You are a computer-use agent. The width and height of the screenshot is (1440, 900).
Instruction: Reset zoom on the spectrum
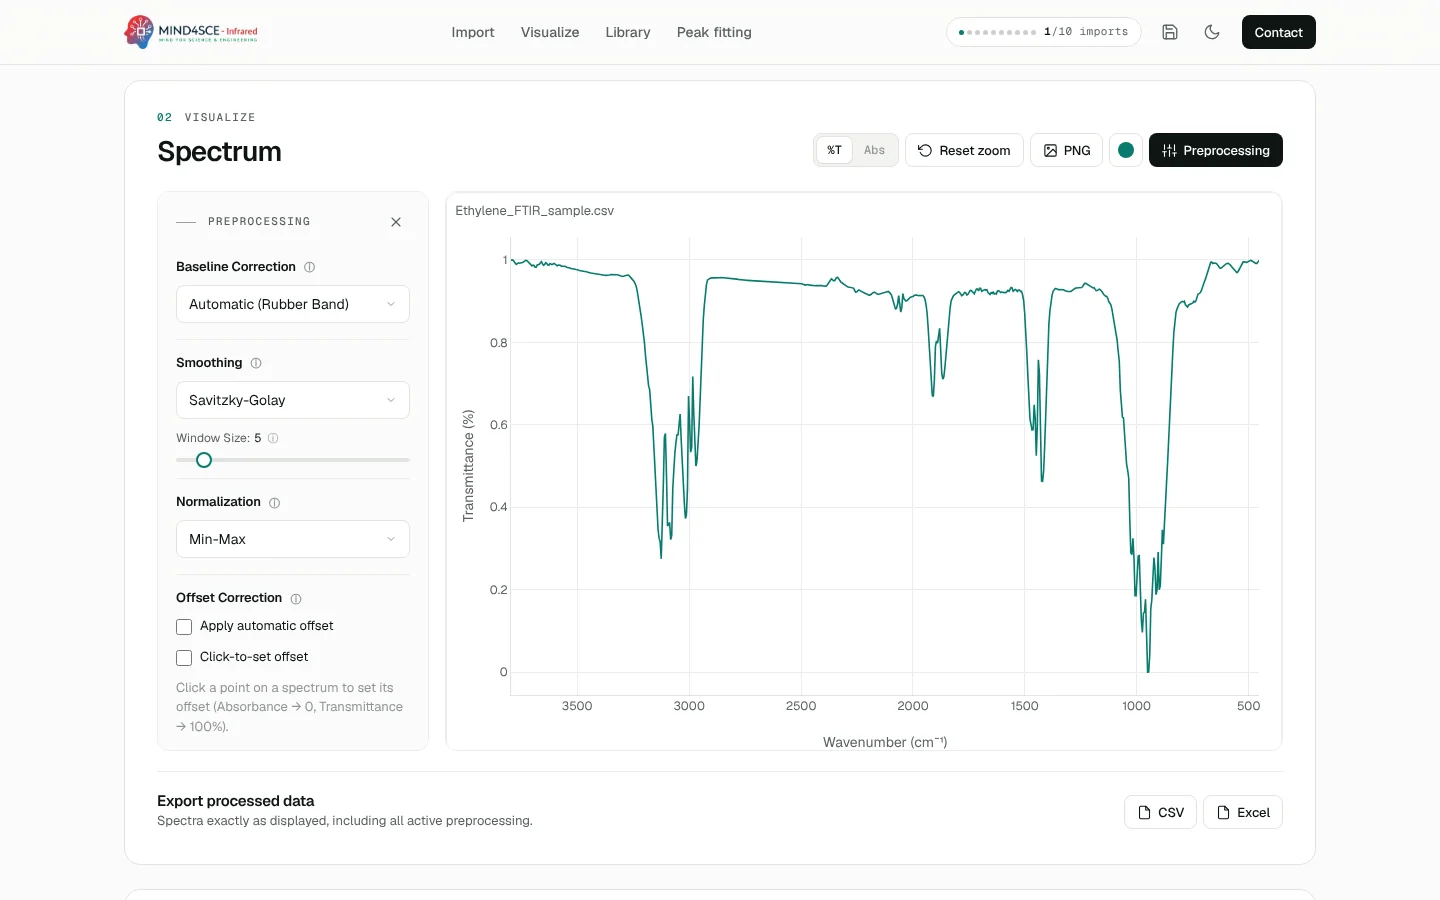click(964, 150)
